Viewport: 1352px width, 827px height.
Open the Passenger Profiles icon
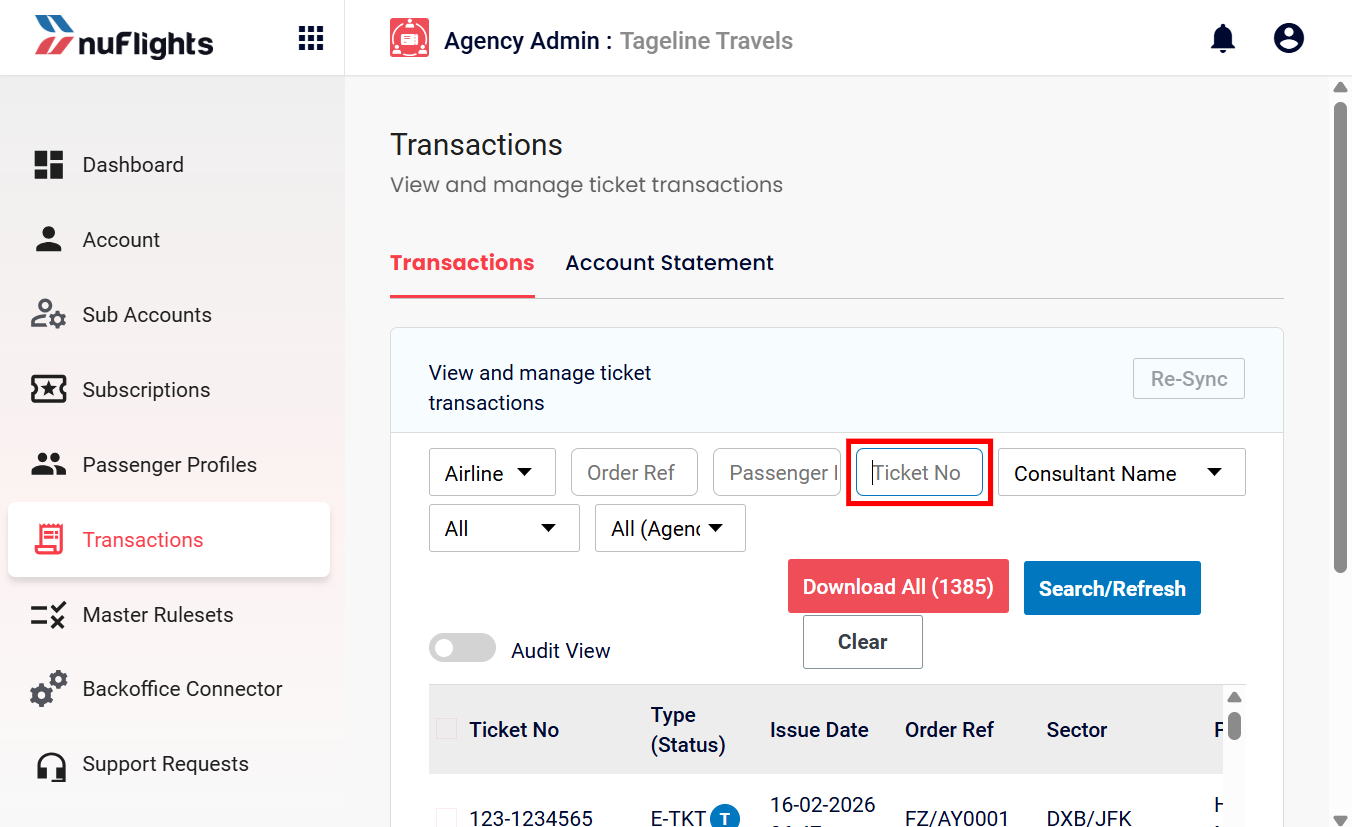48,465
